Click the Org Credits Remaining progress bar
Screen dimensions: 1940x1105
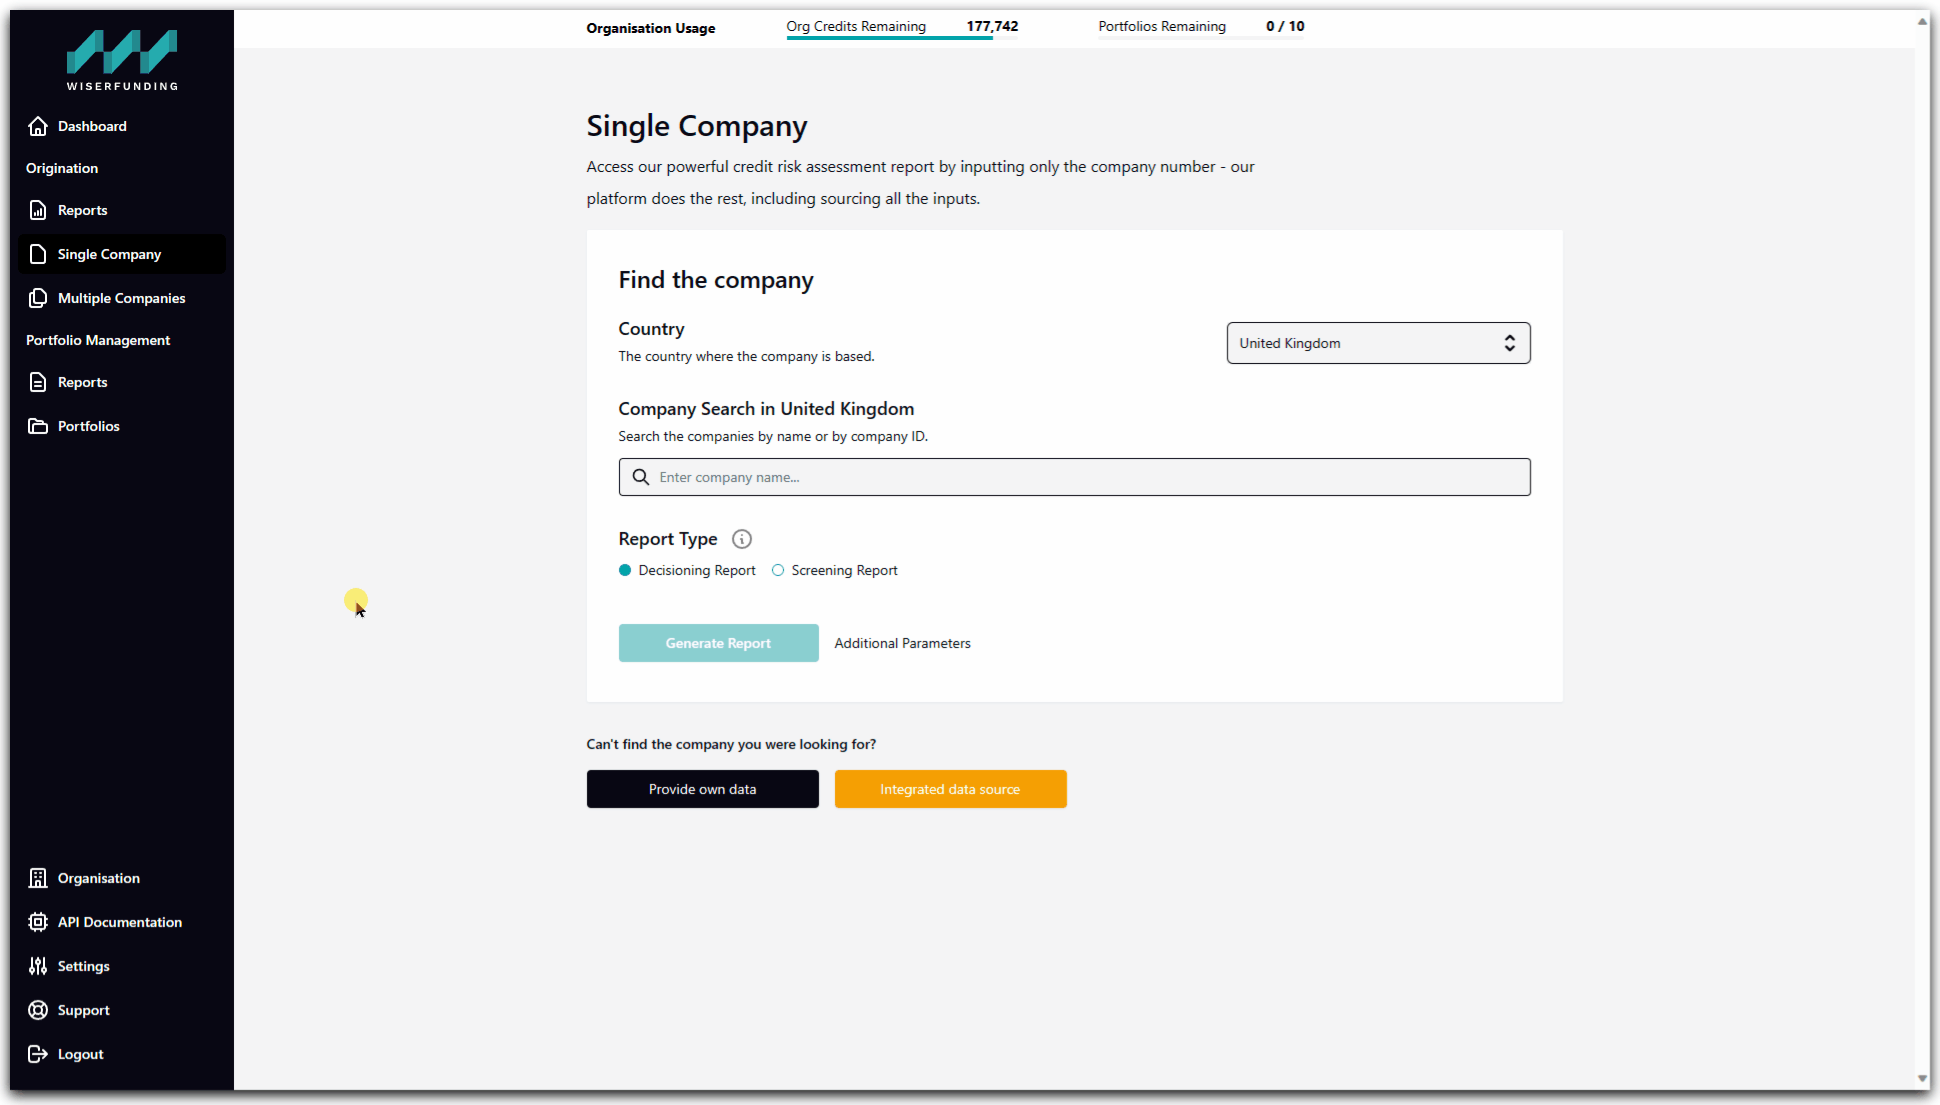point(902,38)
